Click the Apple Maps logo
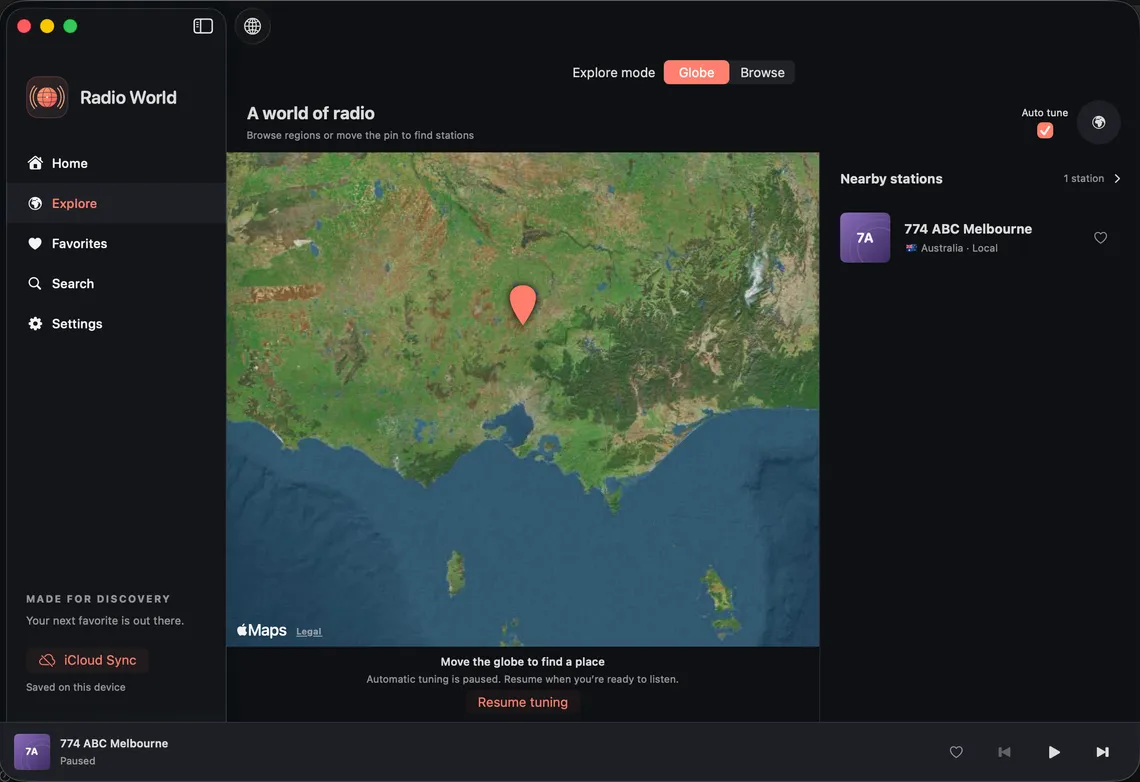 [262, 630]
